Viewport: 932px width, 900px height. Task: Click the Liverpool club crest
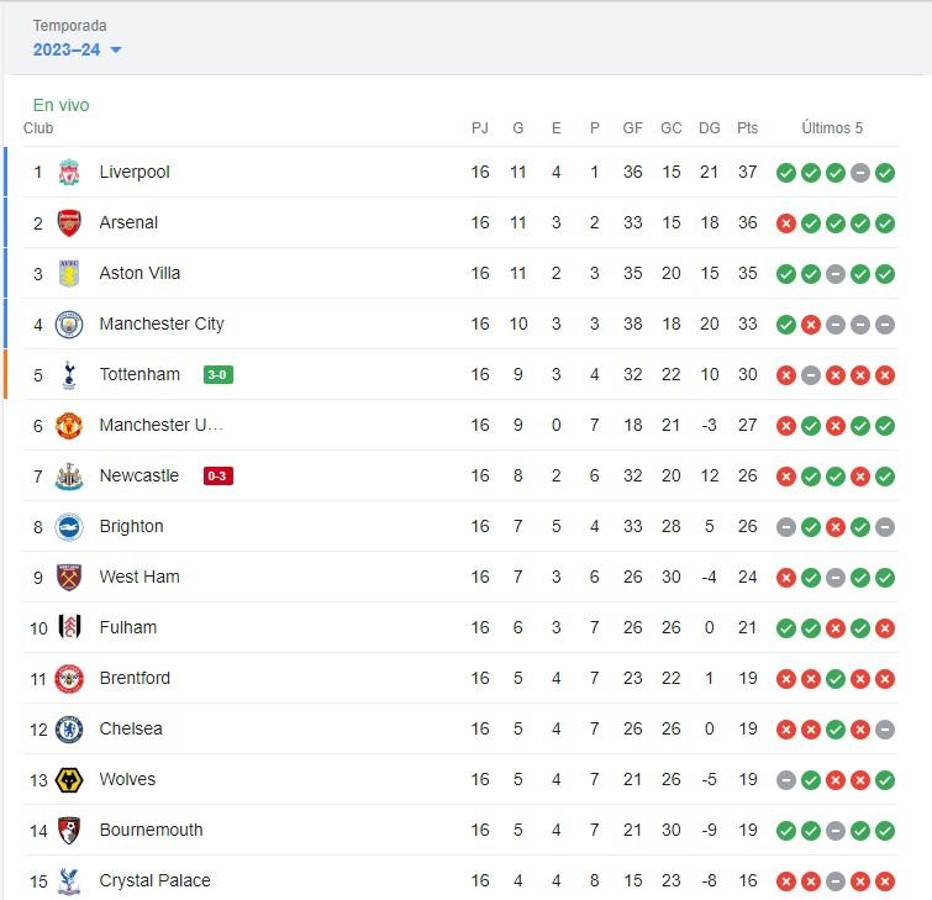tap(68, 171)
